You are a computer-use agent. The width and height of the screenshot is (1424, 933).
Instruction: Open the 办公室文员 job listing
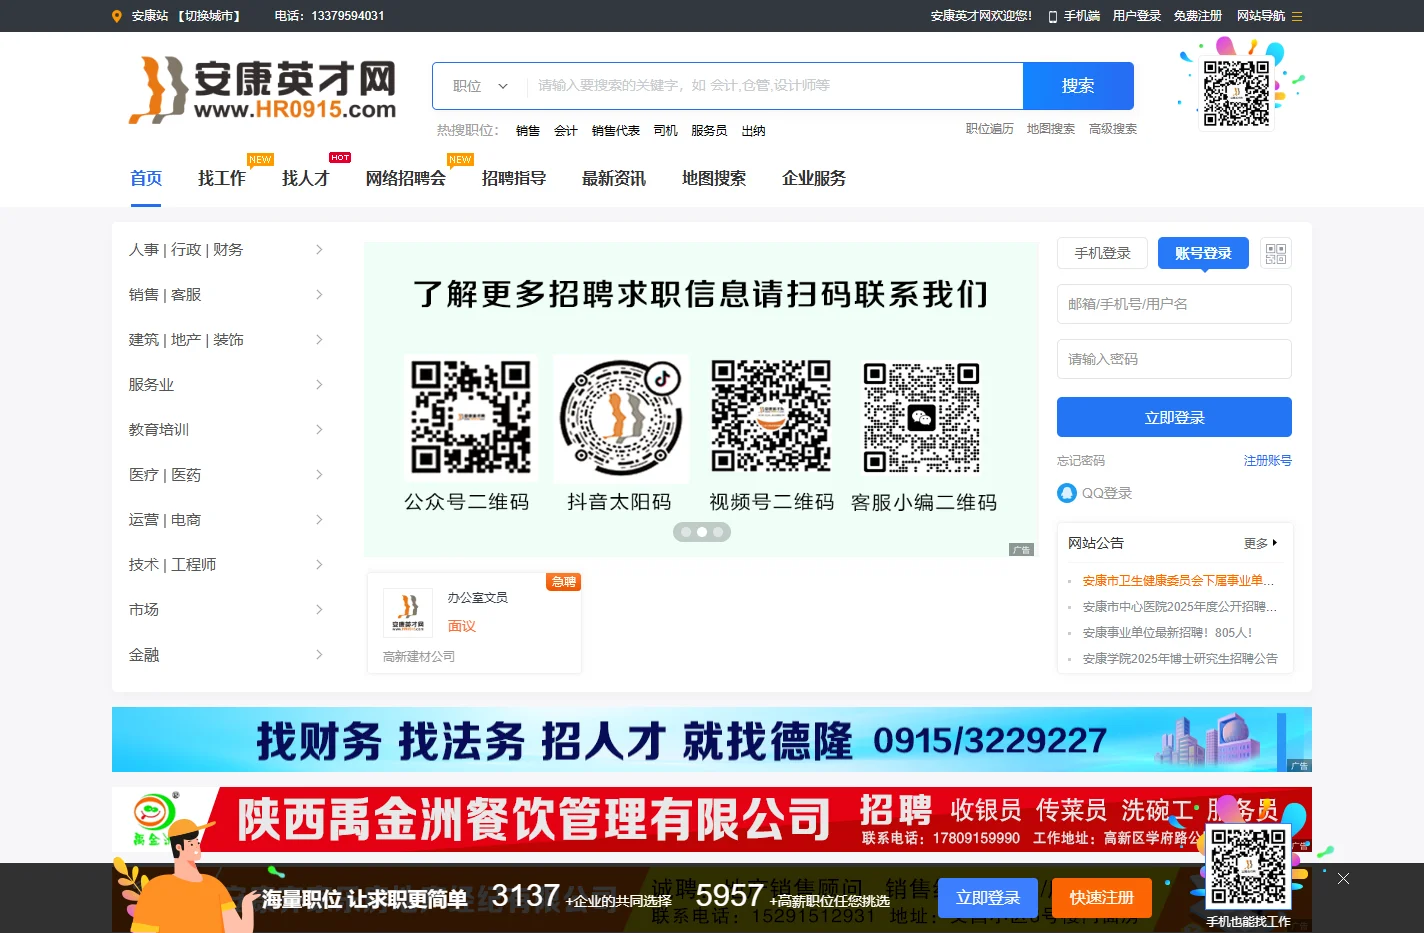(477, 598)
